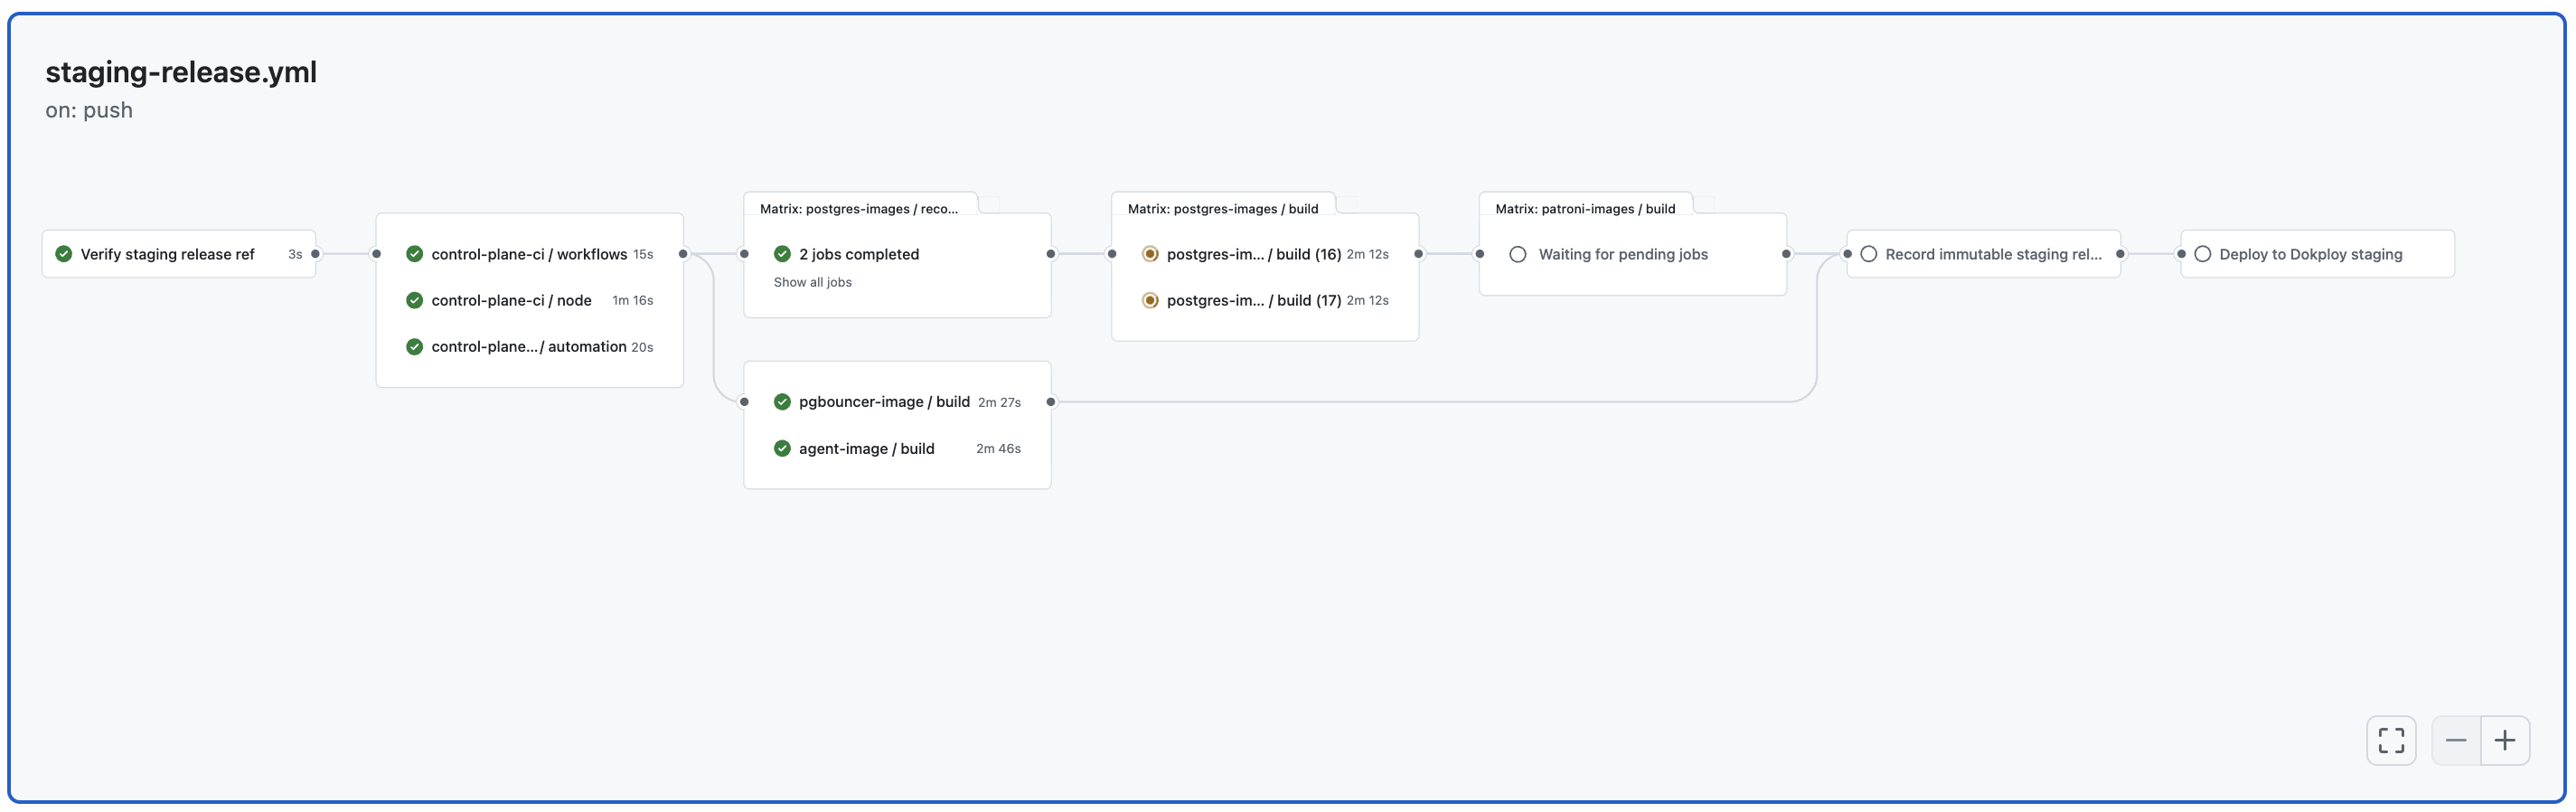Click pending circle for Record immutable staging release

pyautogui.click(x=1868, y=254)
